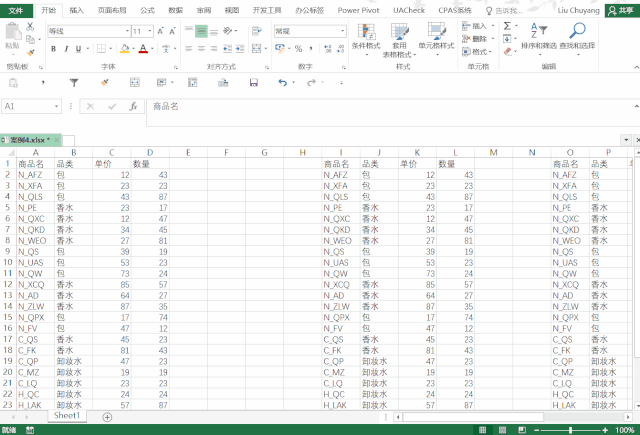Image resolution: width=640 pixels, height=435 pixels.
Task: Open Conditional Formatting menu
Action: click(x=366, y=39)
